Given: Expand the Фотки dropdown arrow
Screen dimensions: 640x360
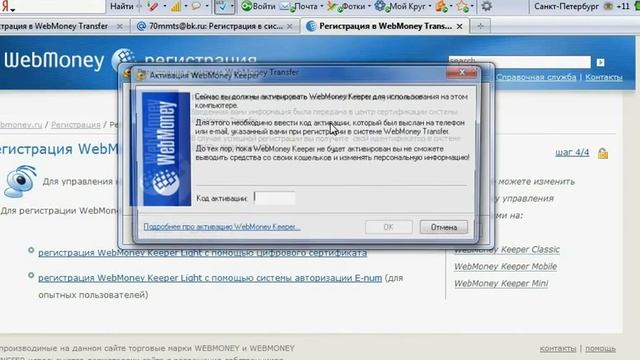Looking at the screenshot, I should point(369,7).
